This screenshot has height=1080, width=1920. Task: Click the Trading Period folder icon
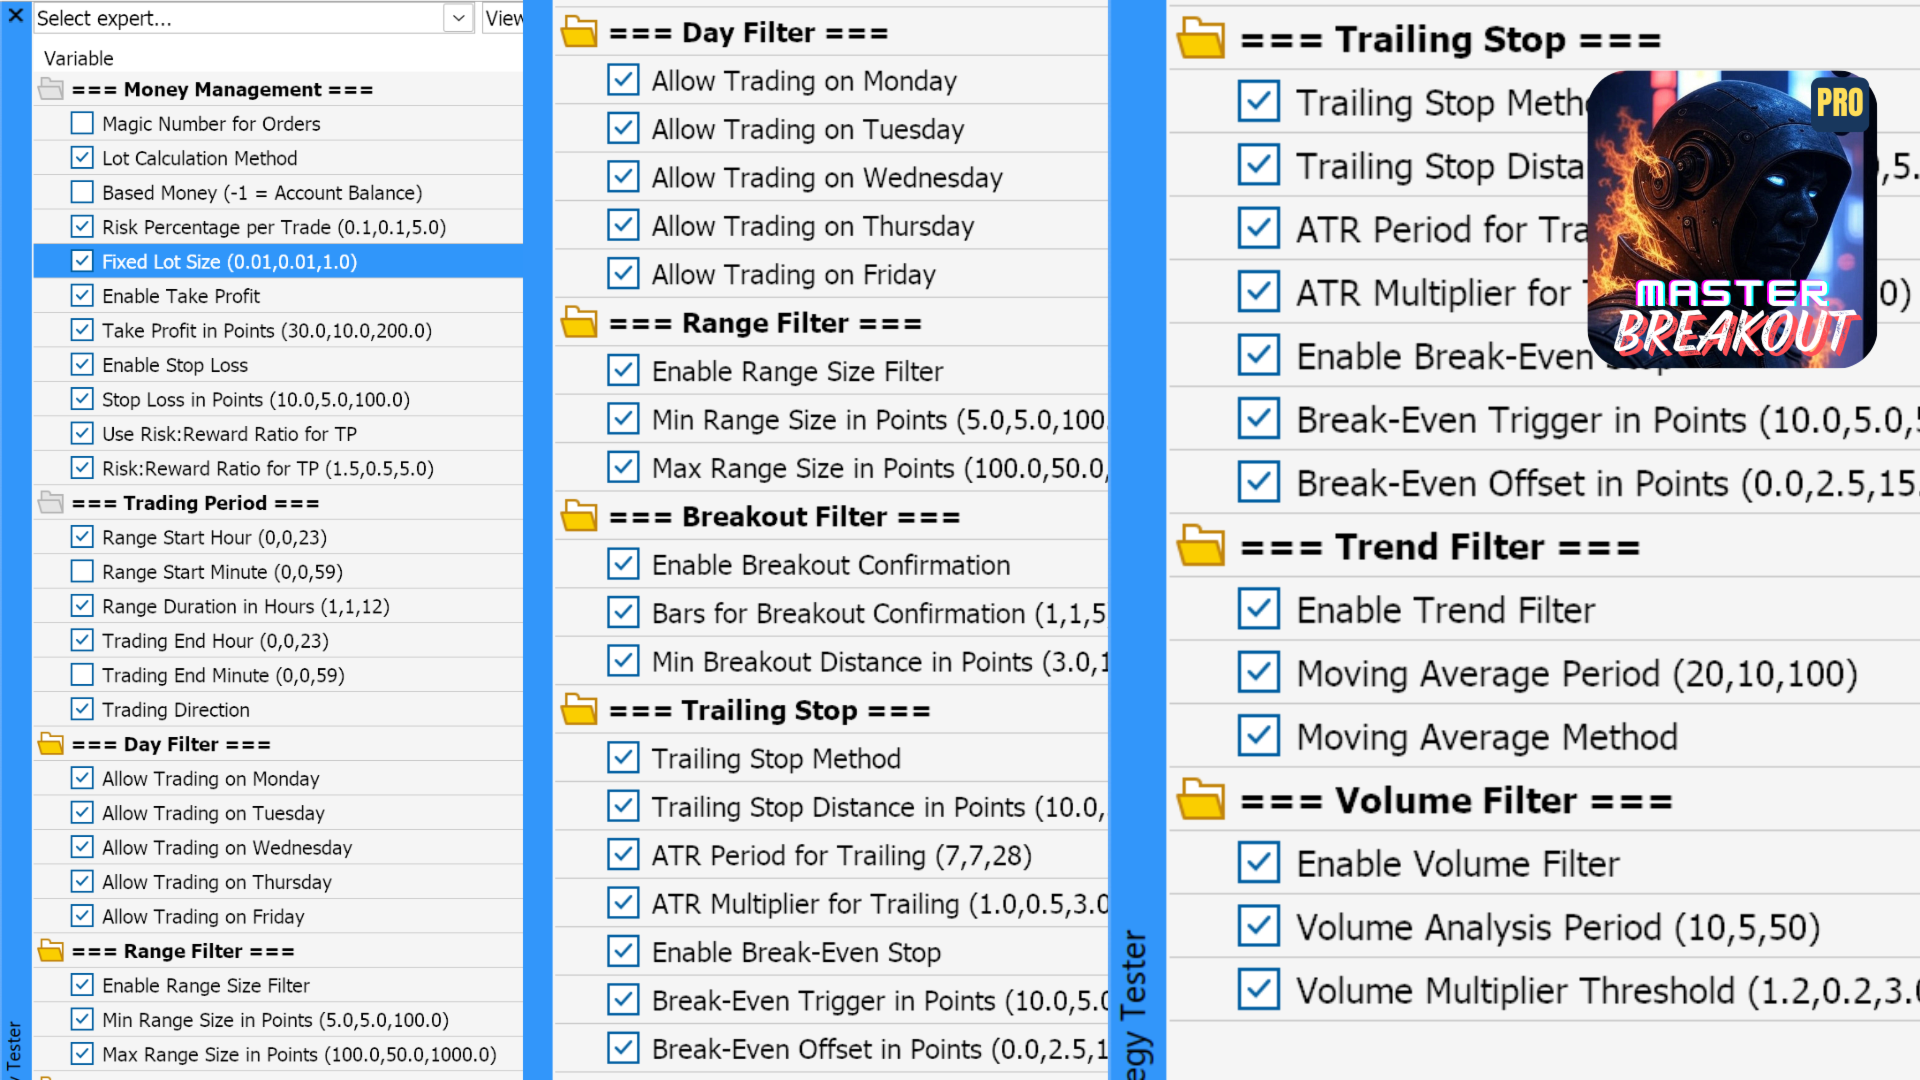click(x=50, y=503)
